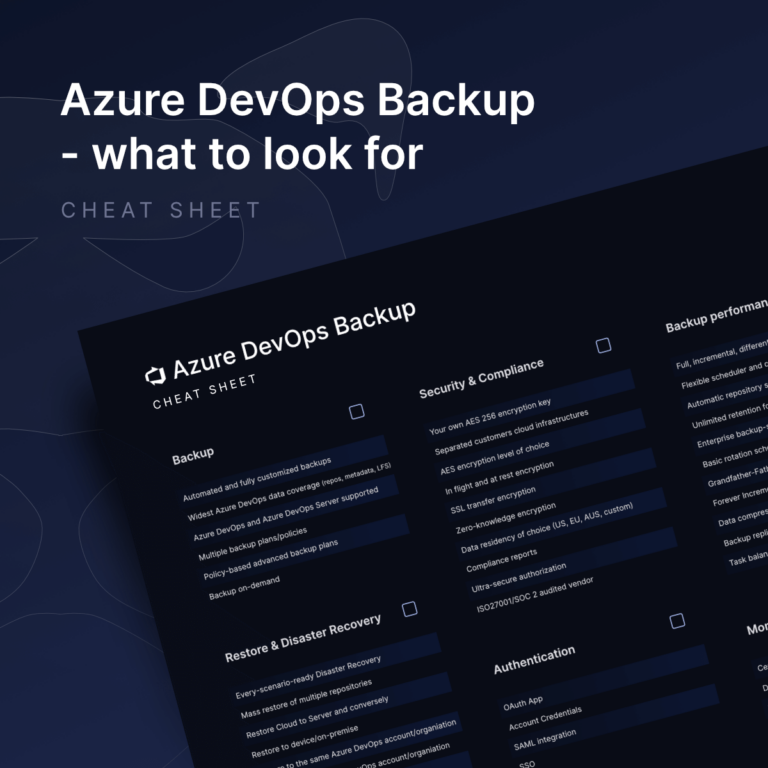The image size is (768, 768).
Task: Select 'Data residency of choice' row
Action: (x=547, y=528)
